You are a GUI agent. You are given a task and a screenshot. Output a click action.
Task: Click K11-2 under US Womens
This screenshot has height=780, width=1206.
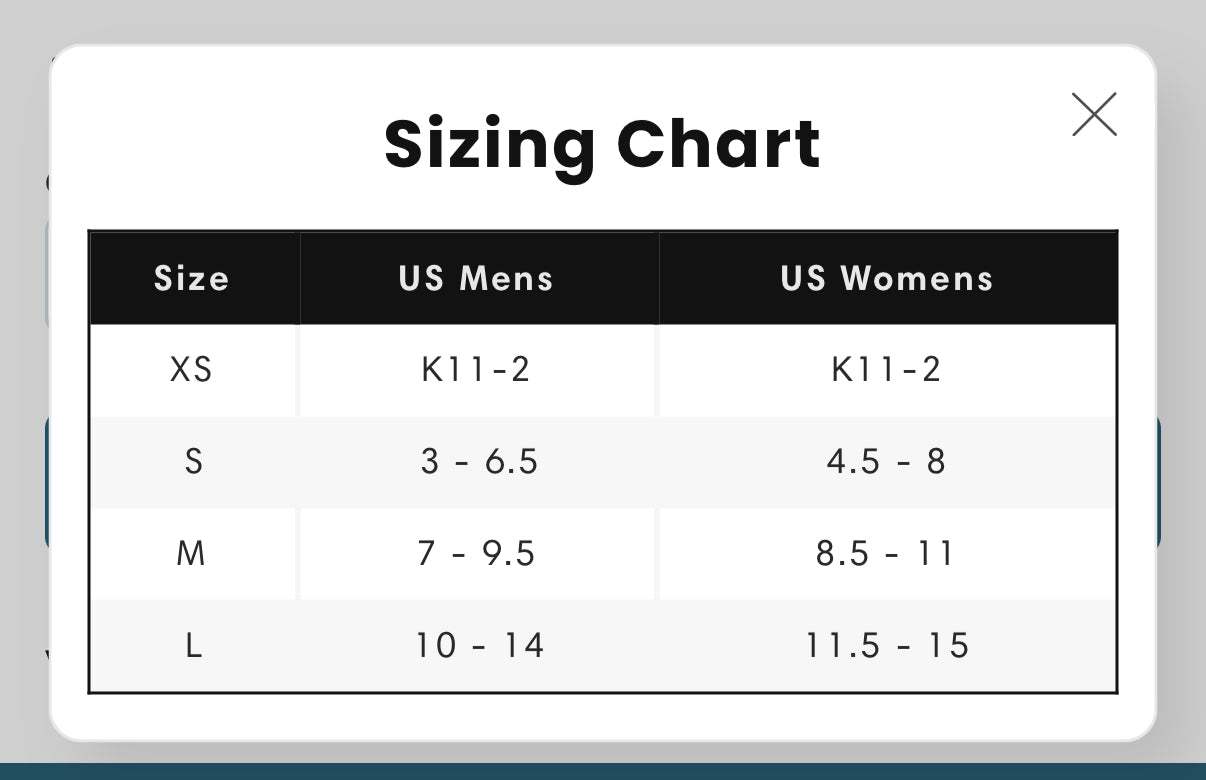887,370
